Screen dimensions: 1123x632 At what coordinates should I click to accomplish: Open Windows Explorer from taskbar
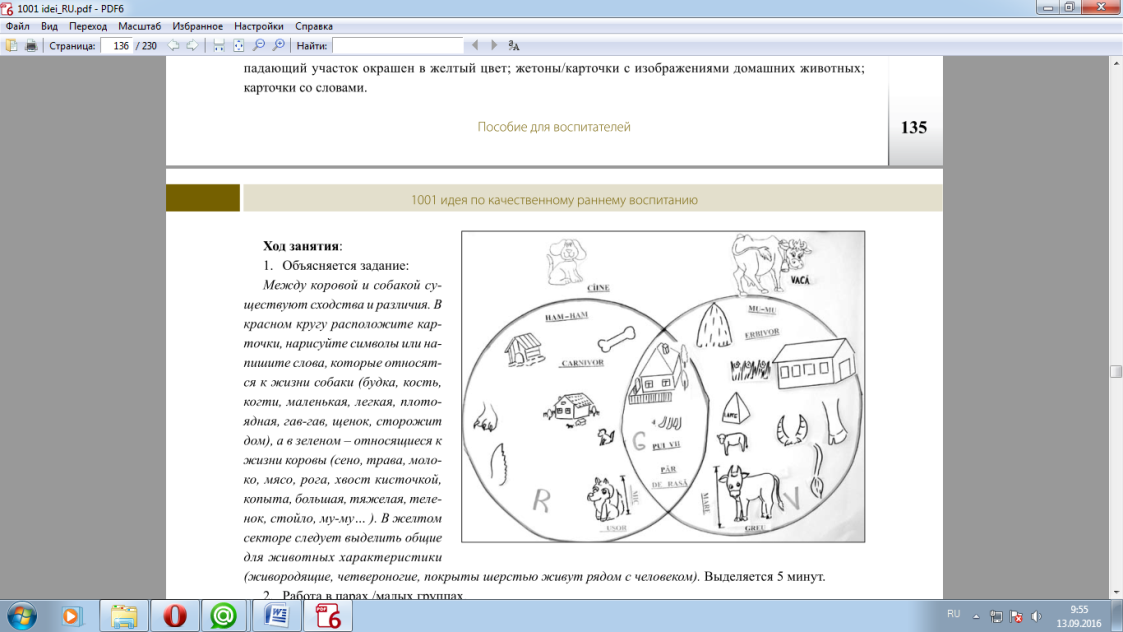pos(124,616)
